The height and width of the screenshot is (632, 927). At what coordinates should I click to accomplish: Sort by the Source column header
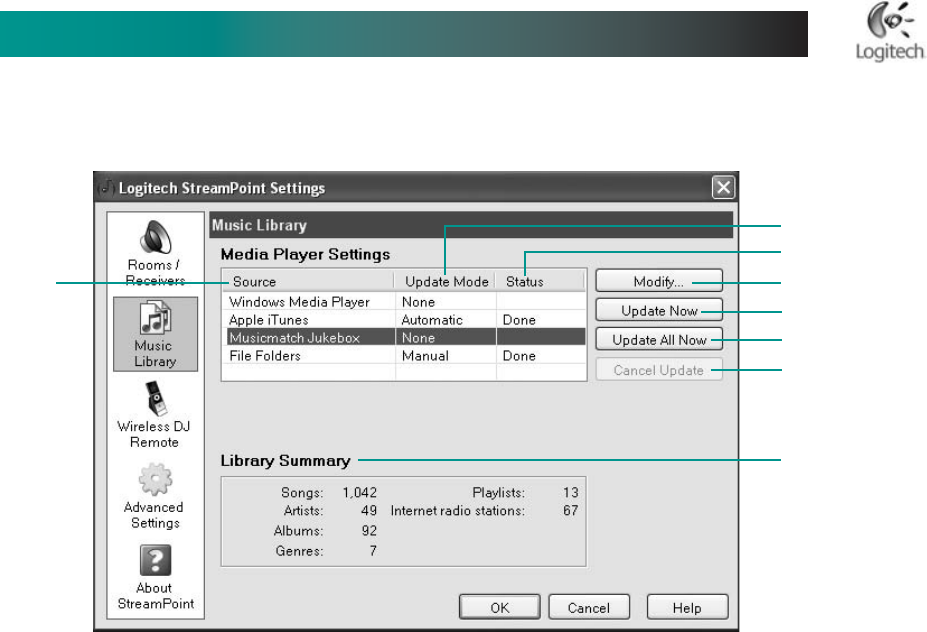tap(308, 281)
